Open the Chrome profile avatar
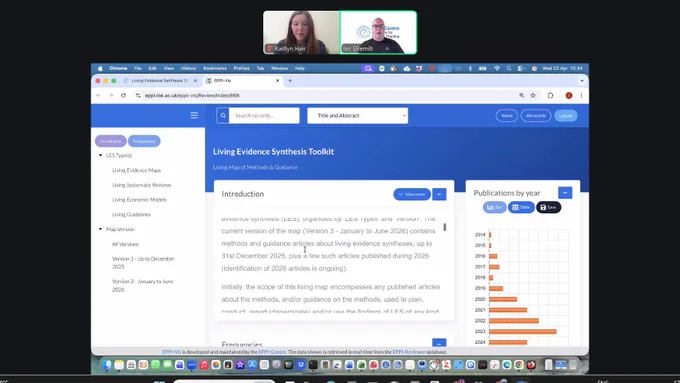Viewport: 680px width, 383px height. point(569,95)
